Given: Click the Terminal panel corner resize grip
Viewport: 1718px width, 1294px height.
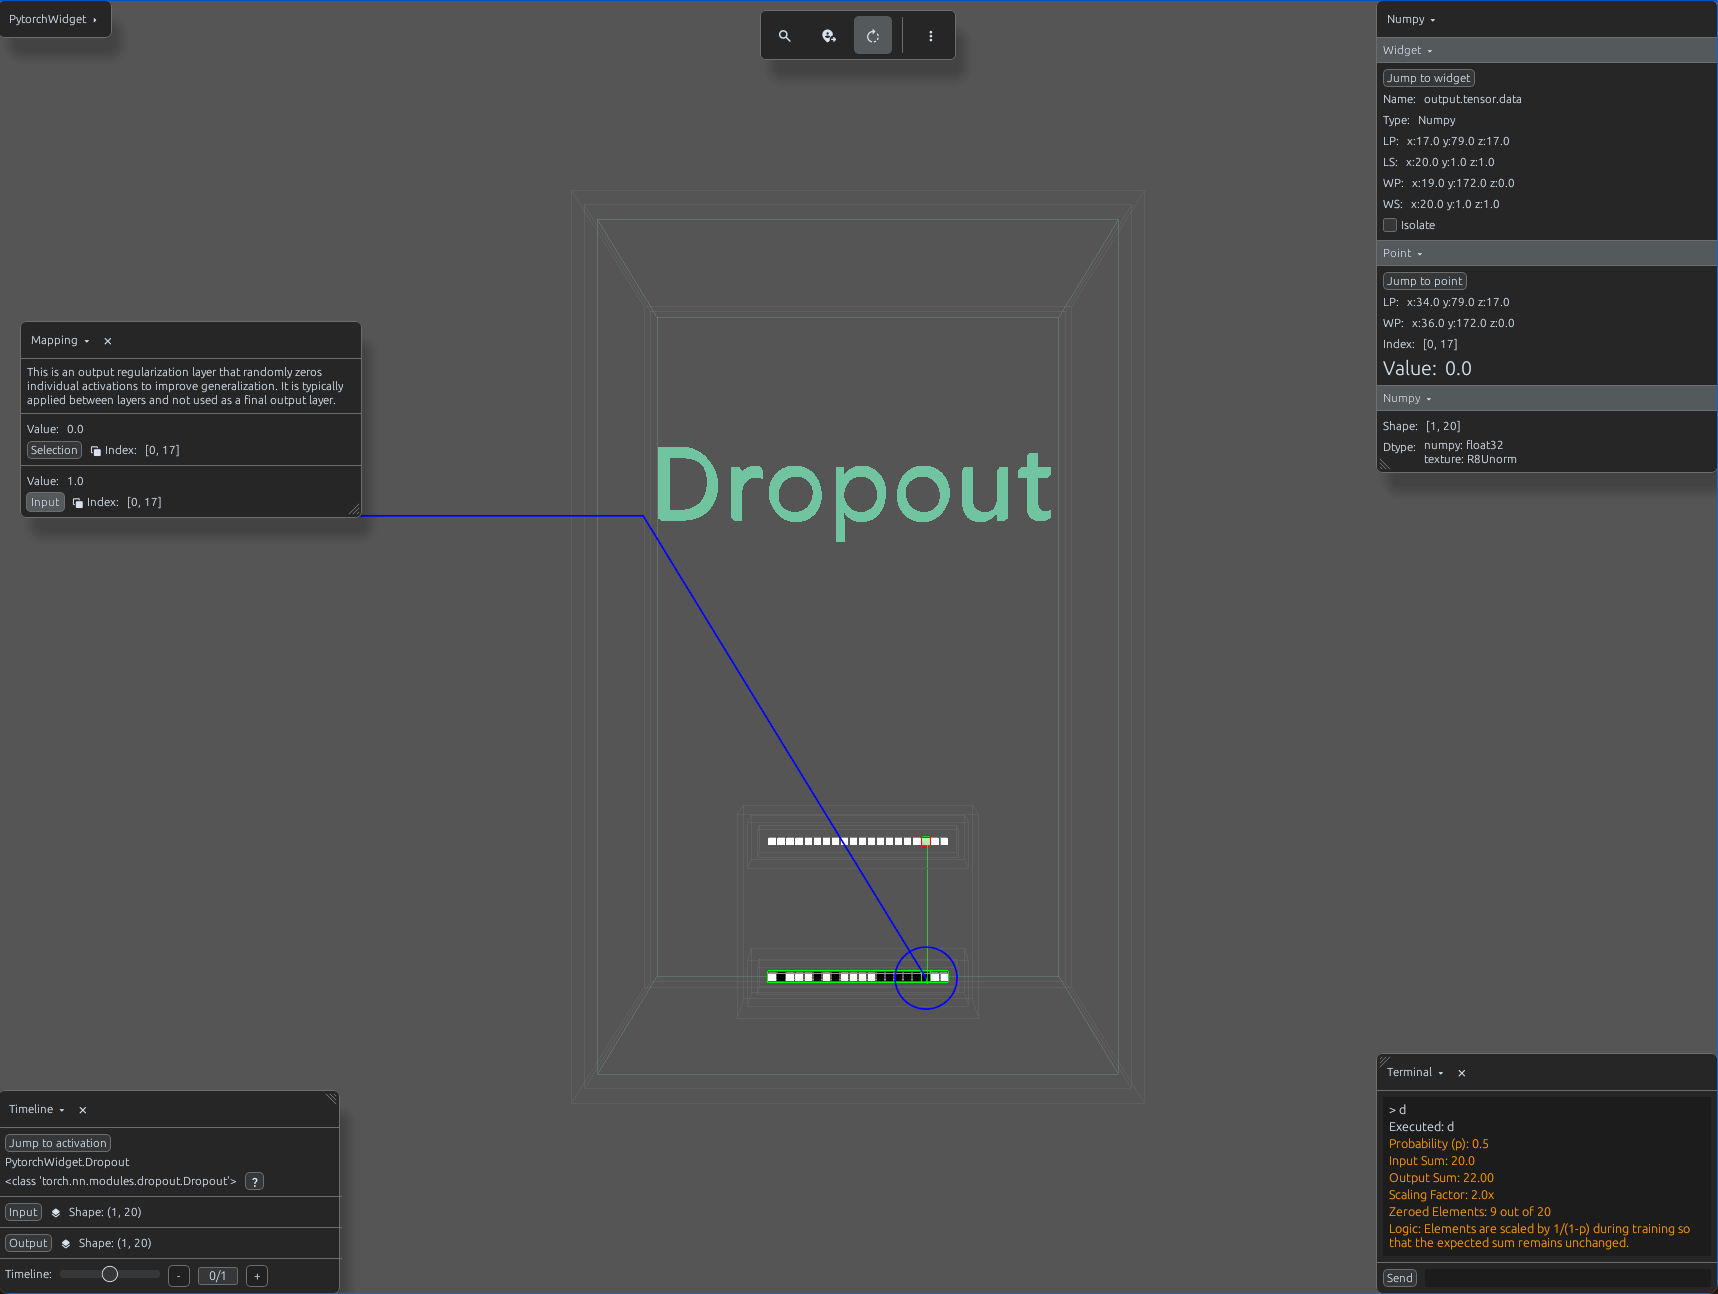Looking at the screenshot, I should [1384, 1061].
